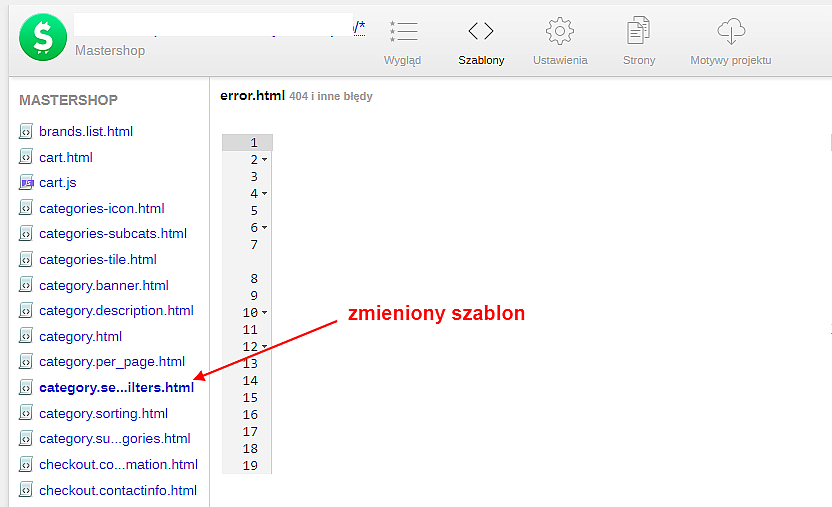Open checkout.contactinfo.html template
Screen dimensions: 832x507
pyautogui.click(x=118, y=490)
